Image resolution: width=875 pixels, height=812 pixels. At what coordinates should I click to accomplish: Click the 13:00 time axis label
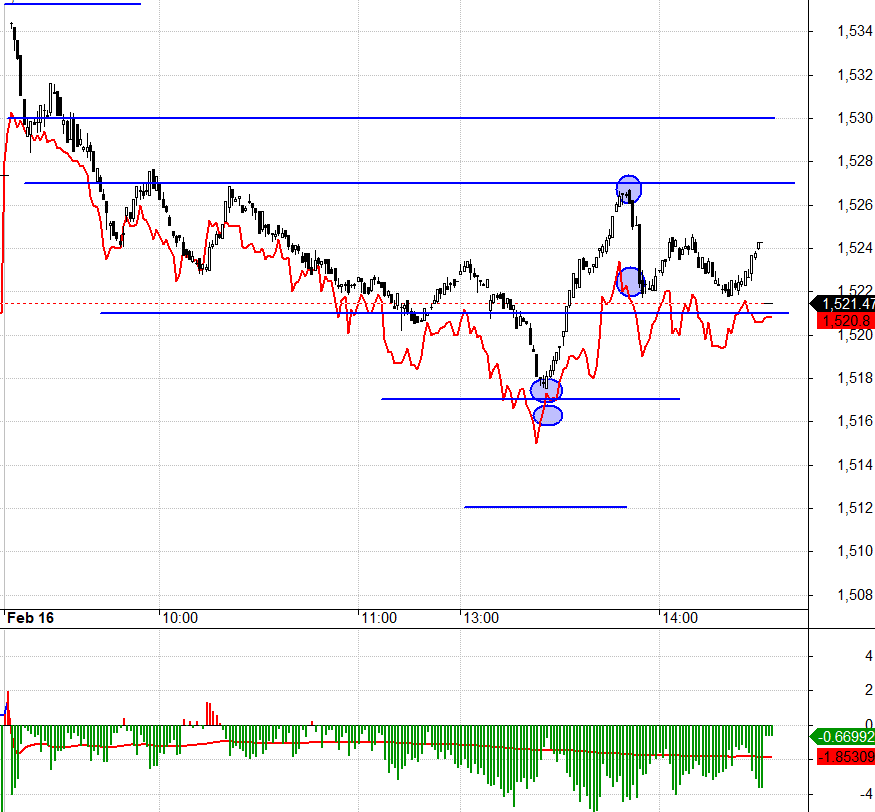(480, 618)
